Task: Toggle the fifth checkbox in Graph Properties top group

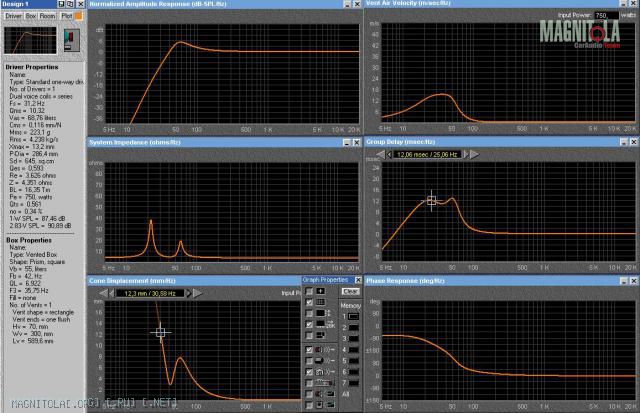Action: [x=309, y=335]
